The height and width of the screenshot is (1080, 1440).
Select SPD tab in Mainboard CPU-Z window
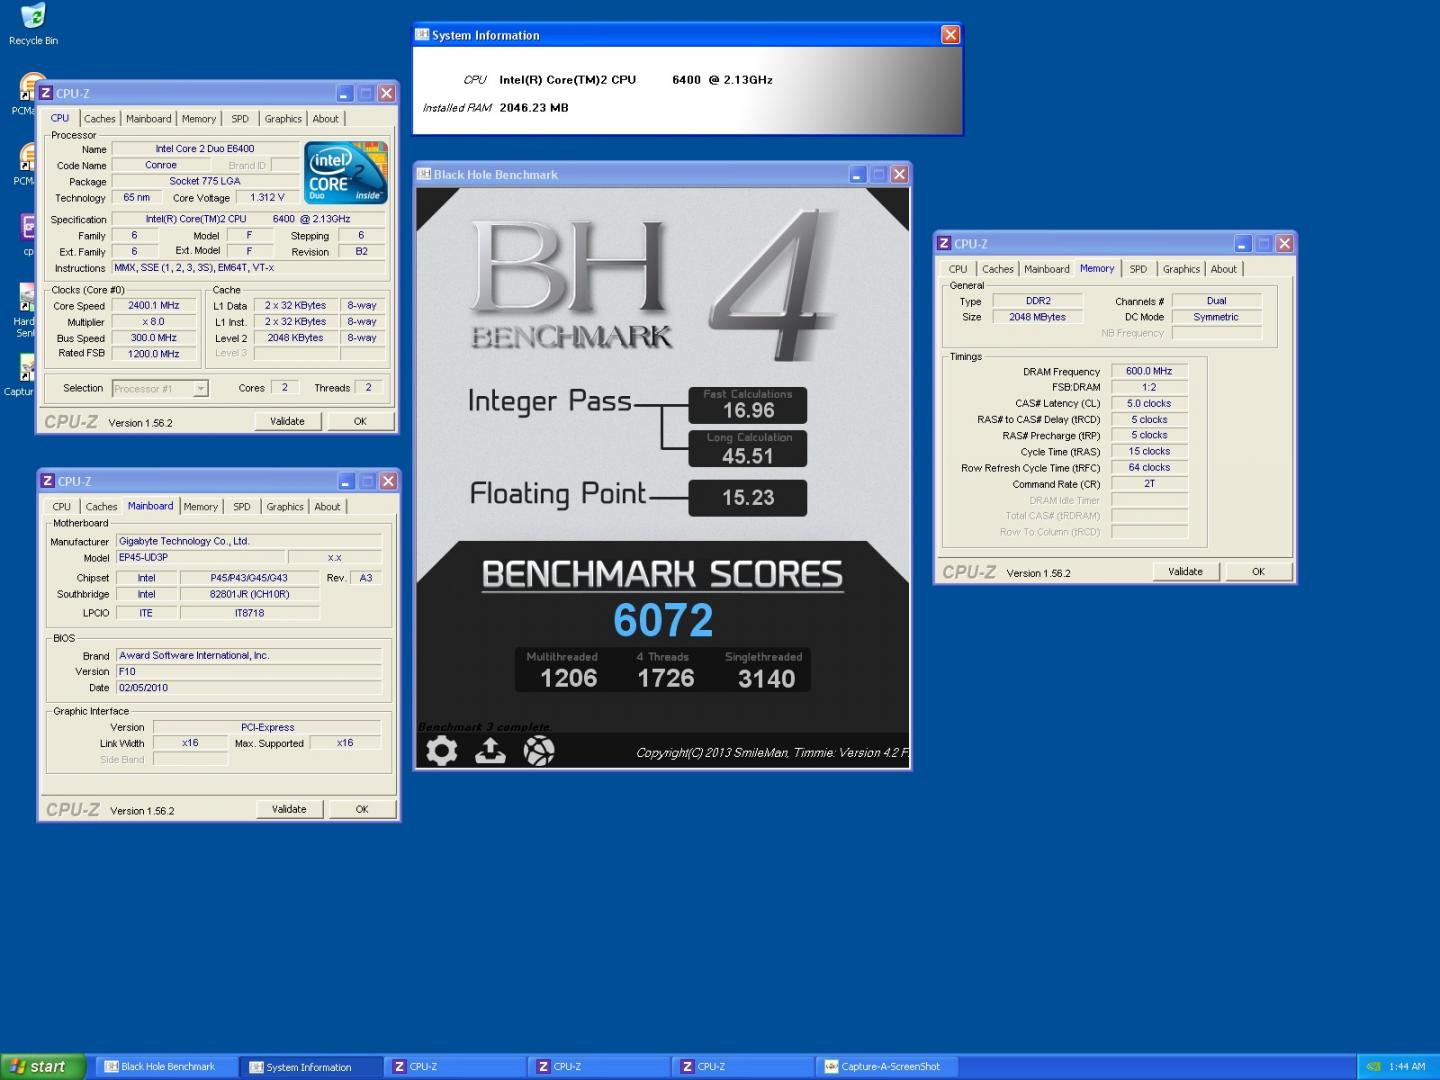tap(242, 506)
